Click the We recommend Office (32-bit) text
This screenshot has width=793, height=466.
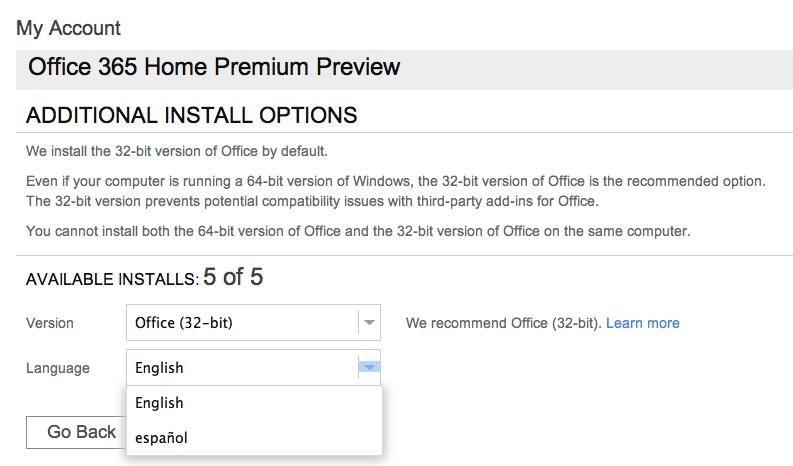504,323
